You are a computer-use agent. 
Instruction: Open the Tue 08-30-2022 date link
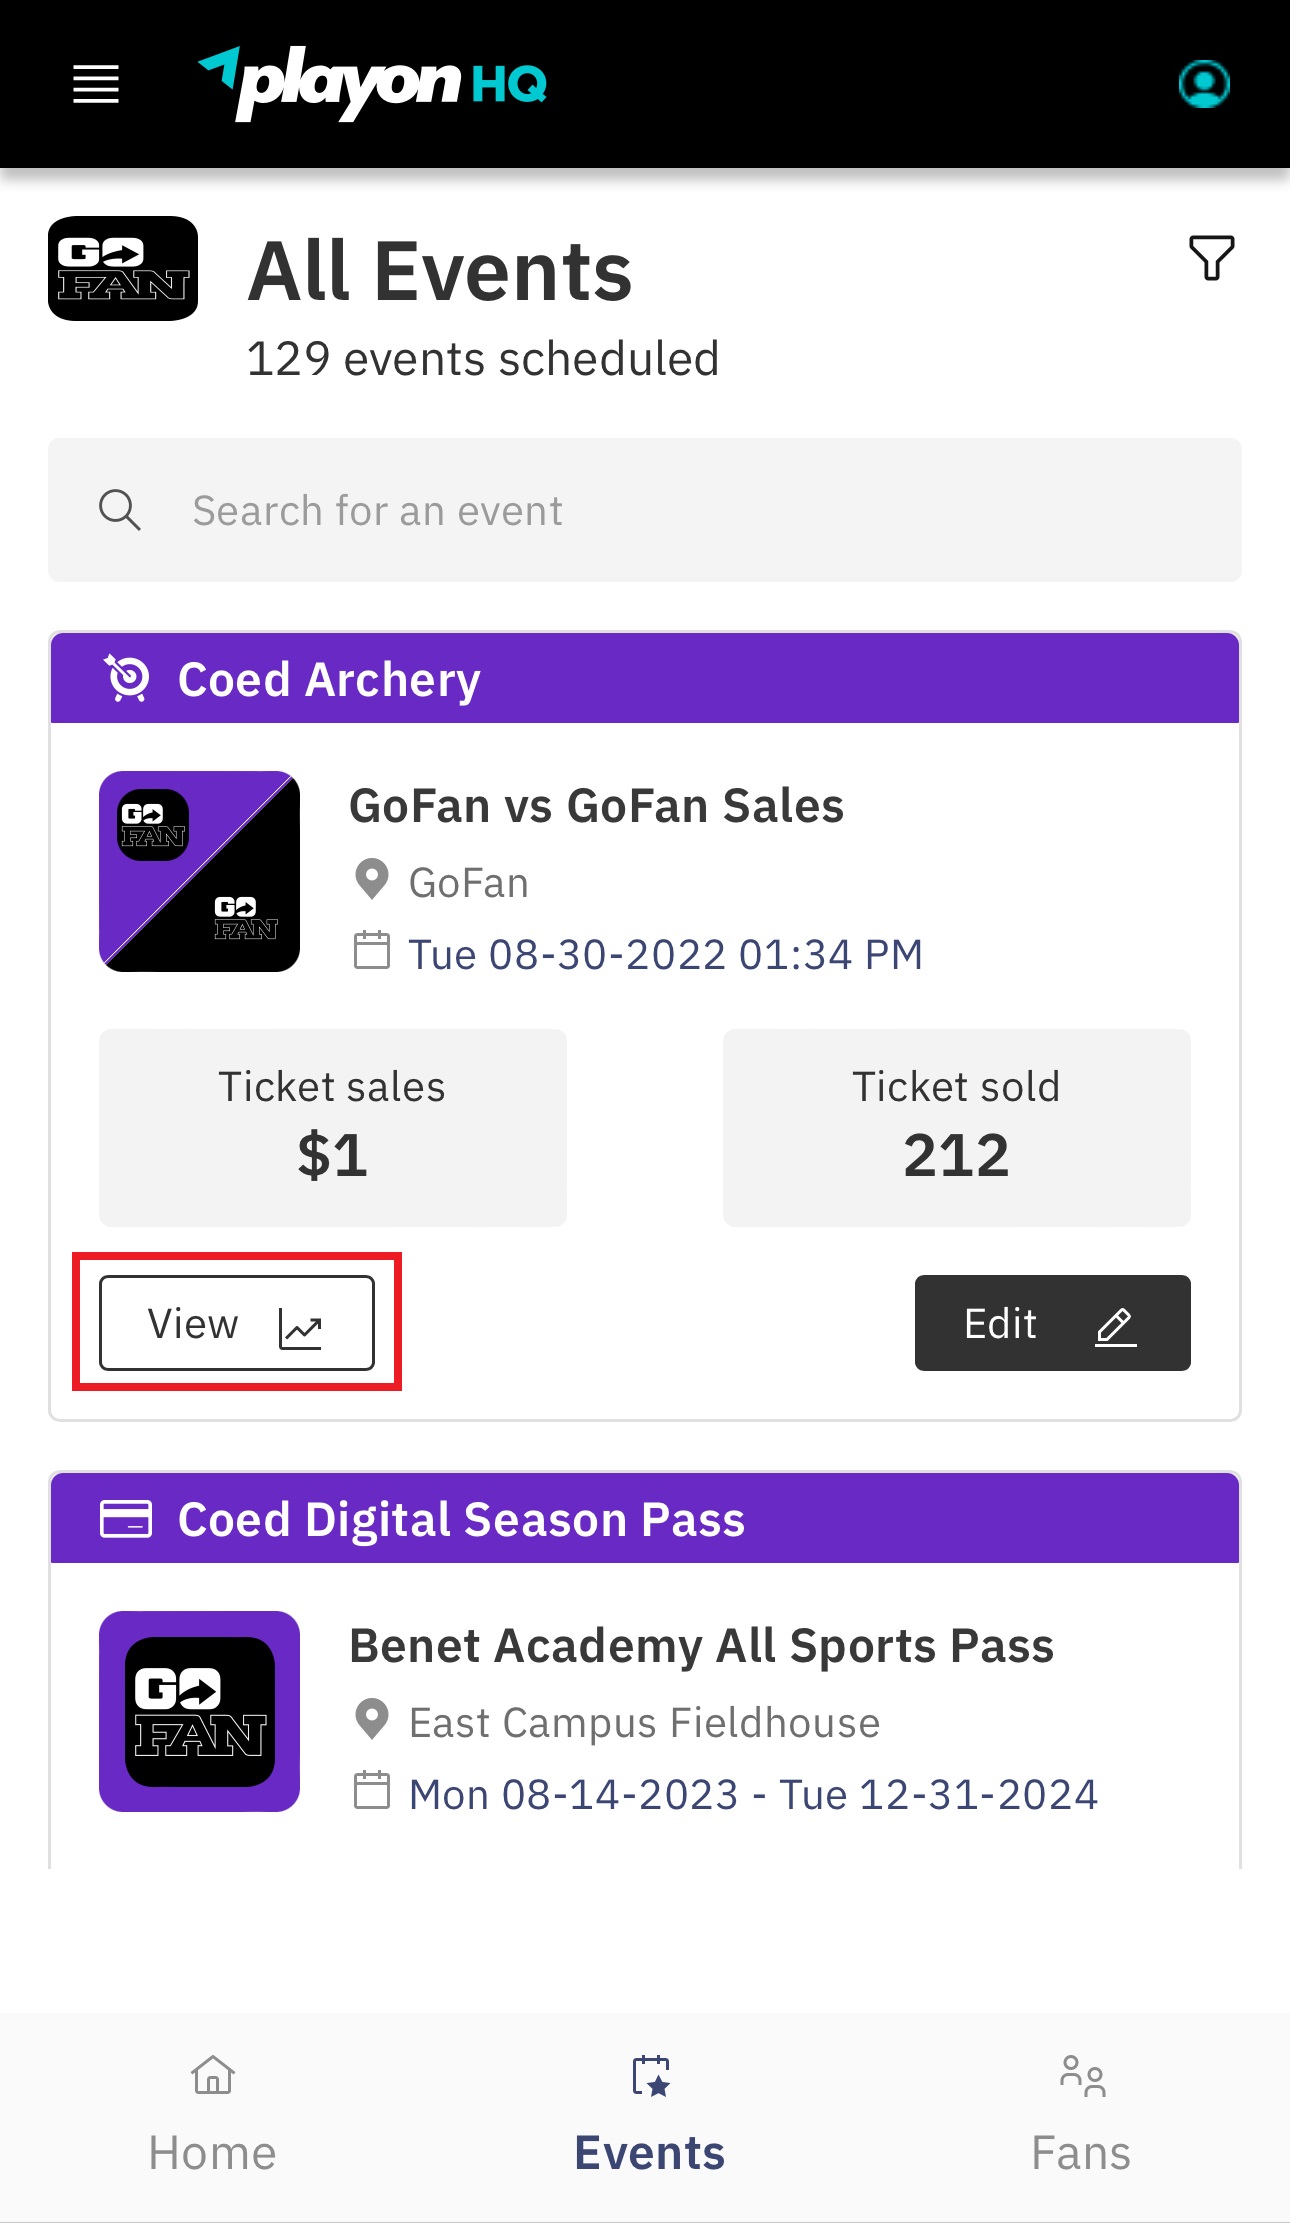665,953
